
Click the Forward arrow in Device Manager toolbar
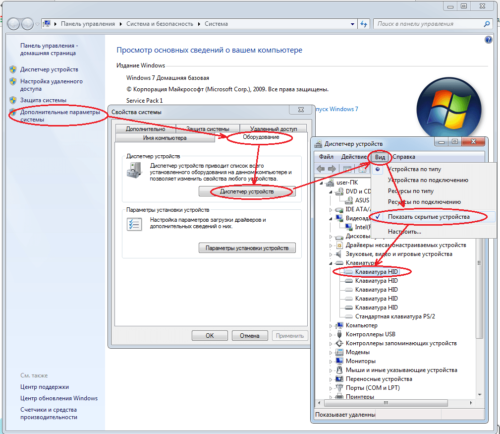coord(332,169)
